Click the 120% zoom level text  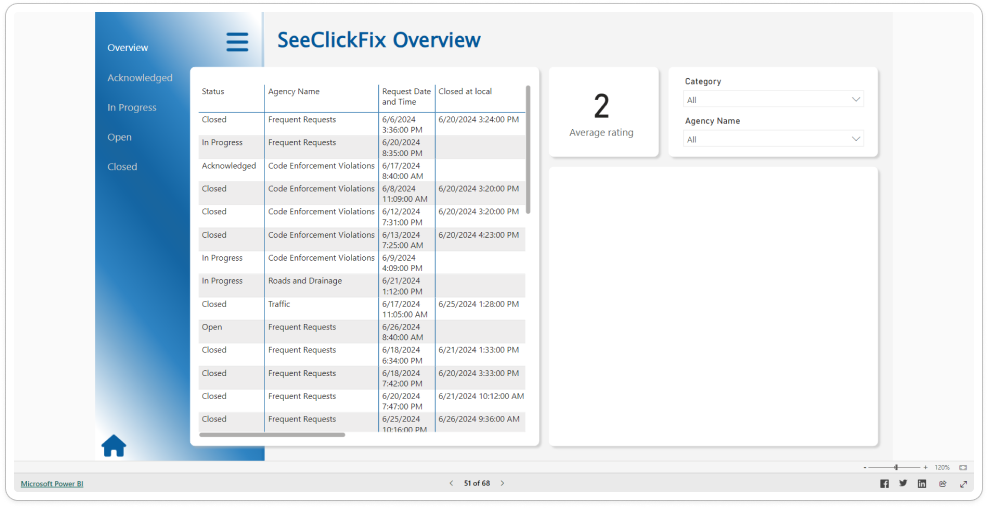[942, 468]
